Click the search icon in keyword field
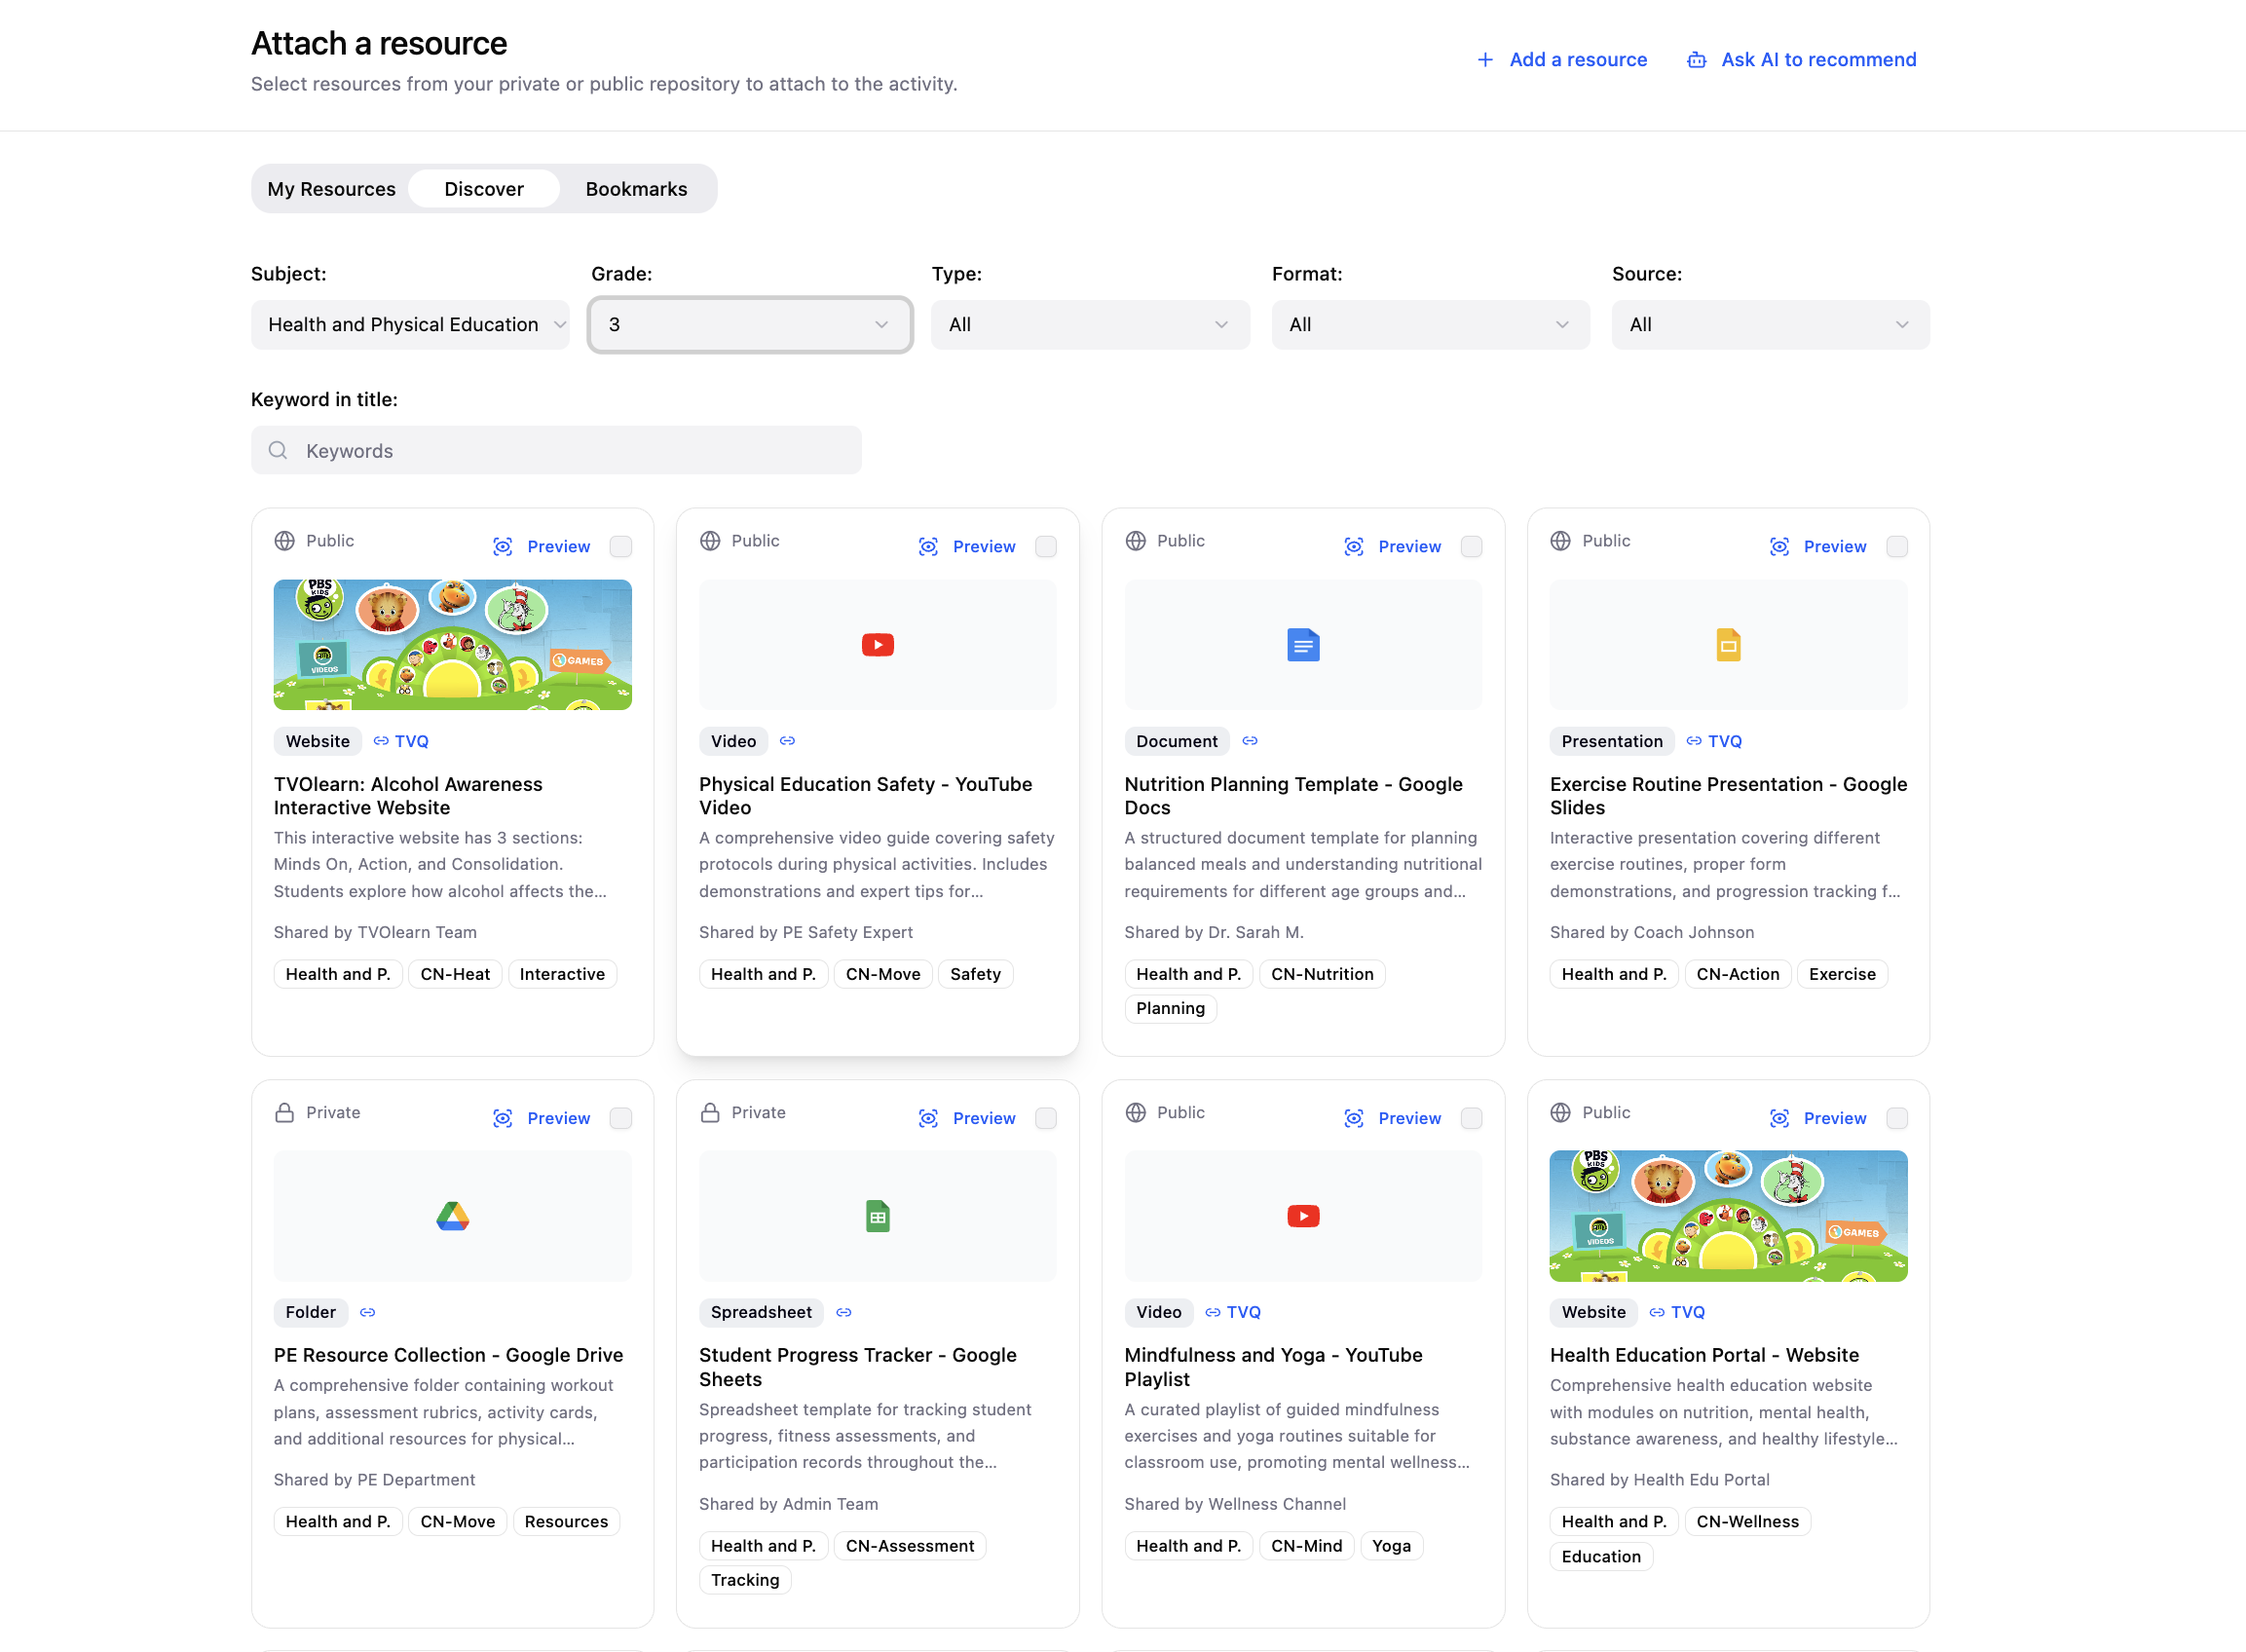 point(278,450)
